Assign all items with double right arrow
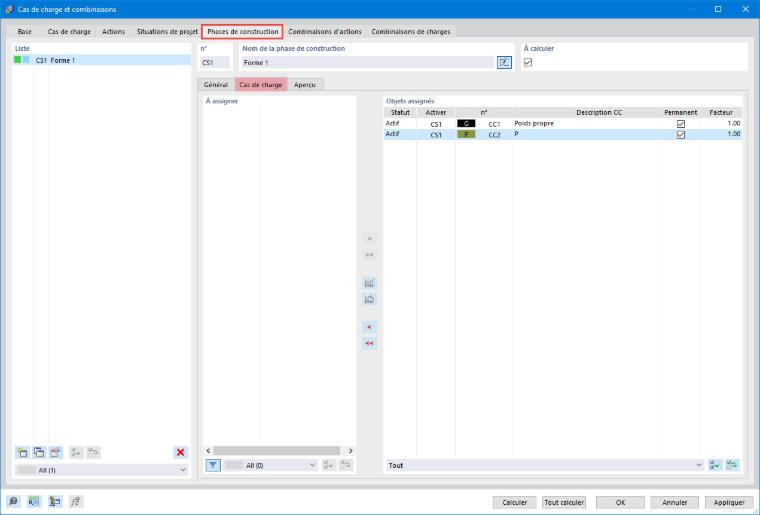 pyautogui.click(x=369, y=255)
